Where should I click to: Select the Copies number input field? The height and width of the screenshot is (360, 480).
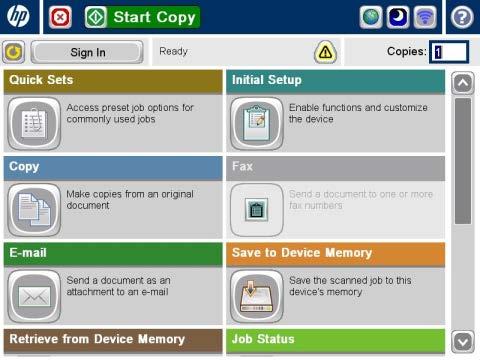449,52
